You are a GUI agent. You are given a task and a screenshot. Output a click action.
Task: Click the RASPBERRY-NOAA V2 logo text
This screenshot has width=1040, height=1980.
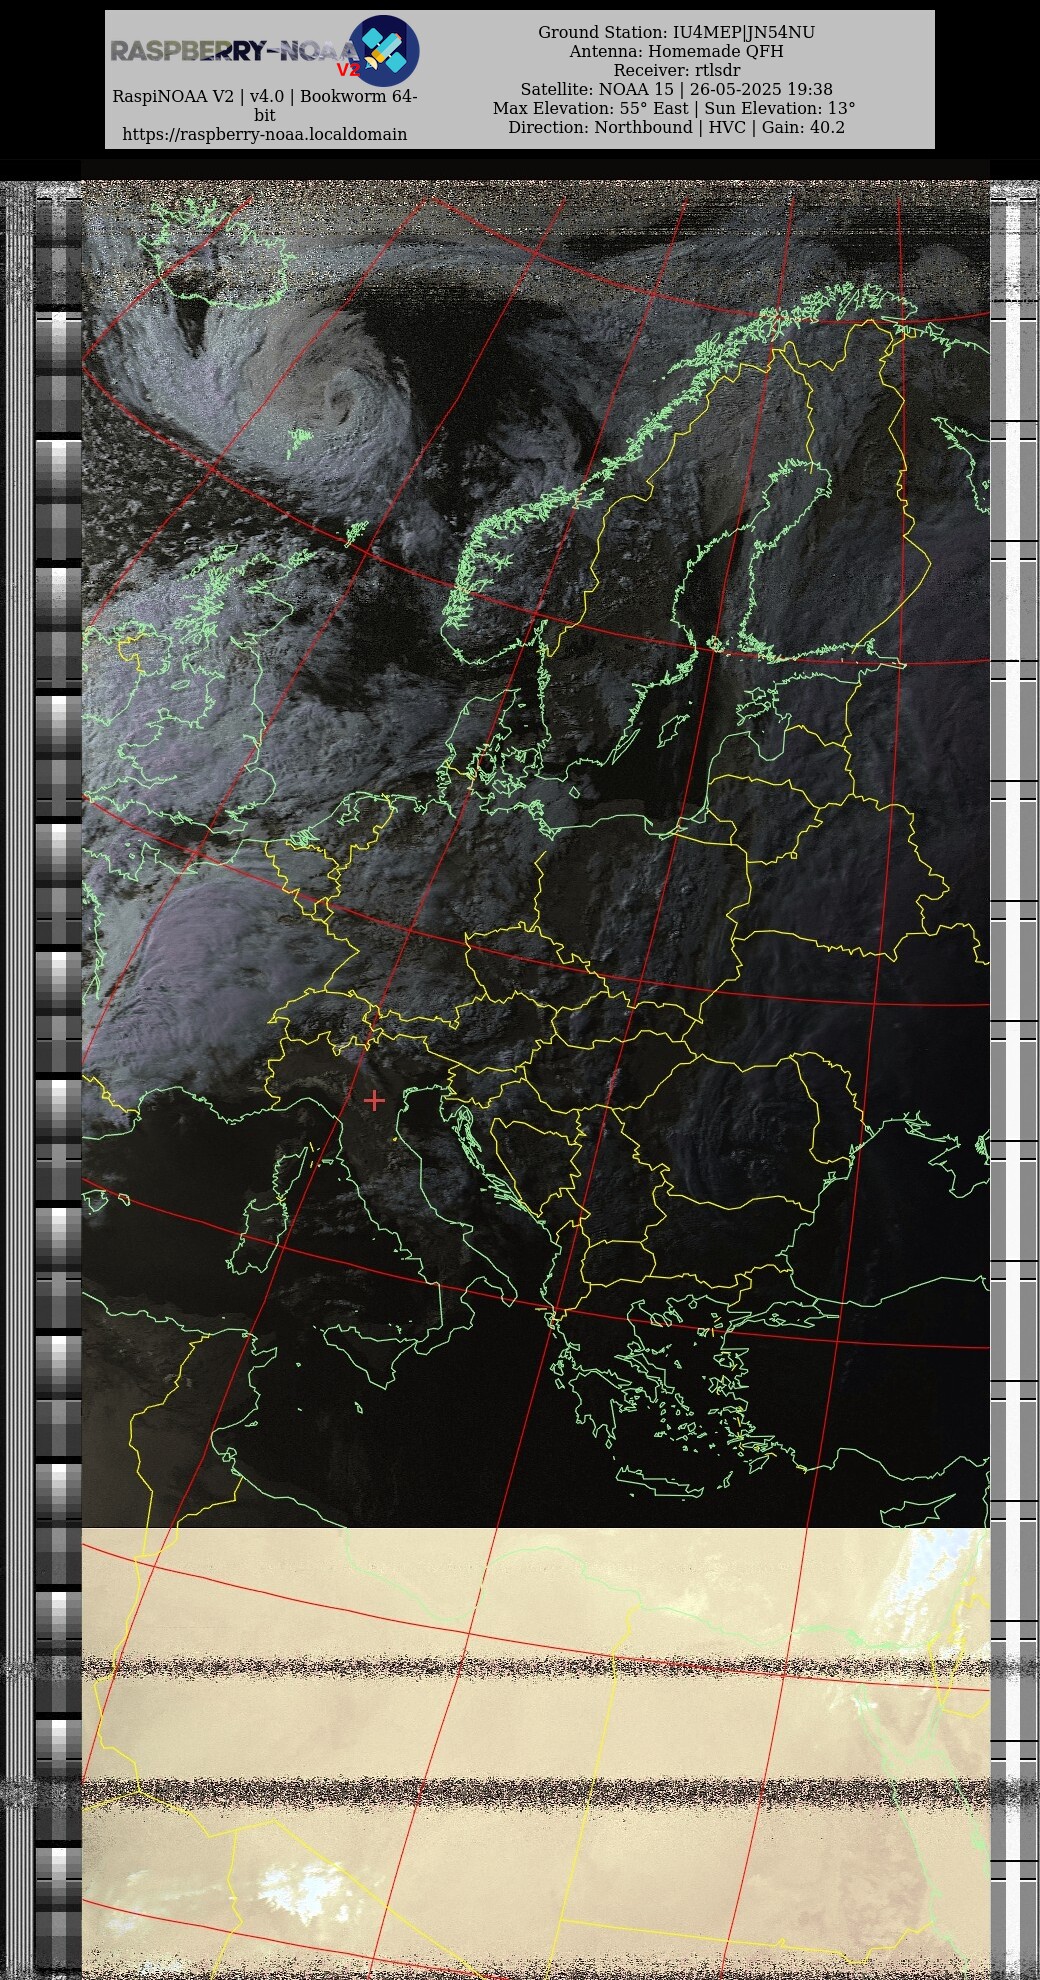[236, 54]
